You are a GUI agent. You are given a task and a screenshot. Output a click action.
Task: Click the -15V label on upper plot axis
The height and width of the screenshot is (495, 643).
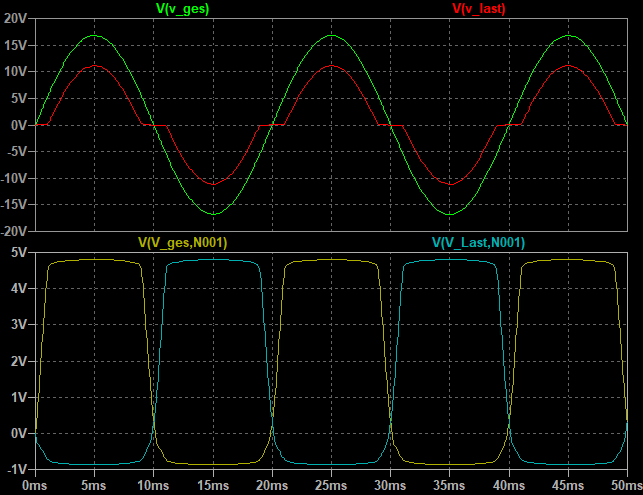[x=14, y=204]
